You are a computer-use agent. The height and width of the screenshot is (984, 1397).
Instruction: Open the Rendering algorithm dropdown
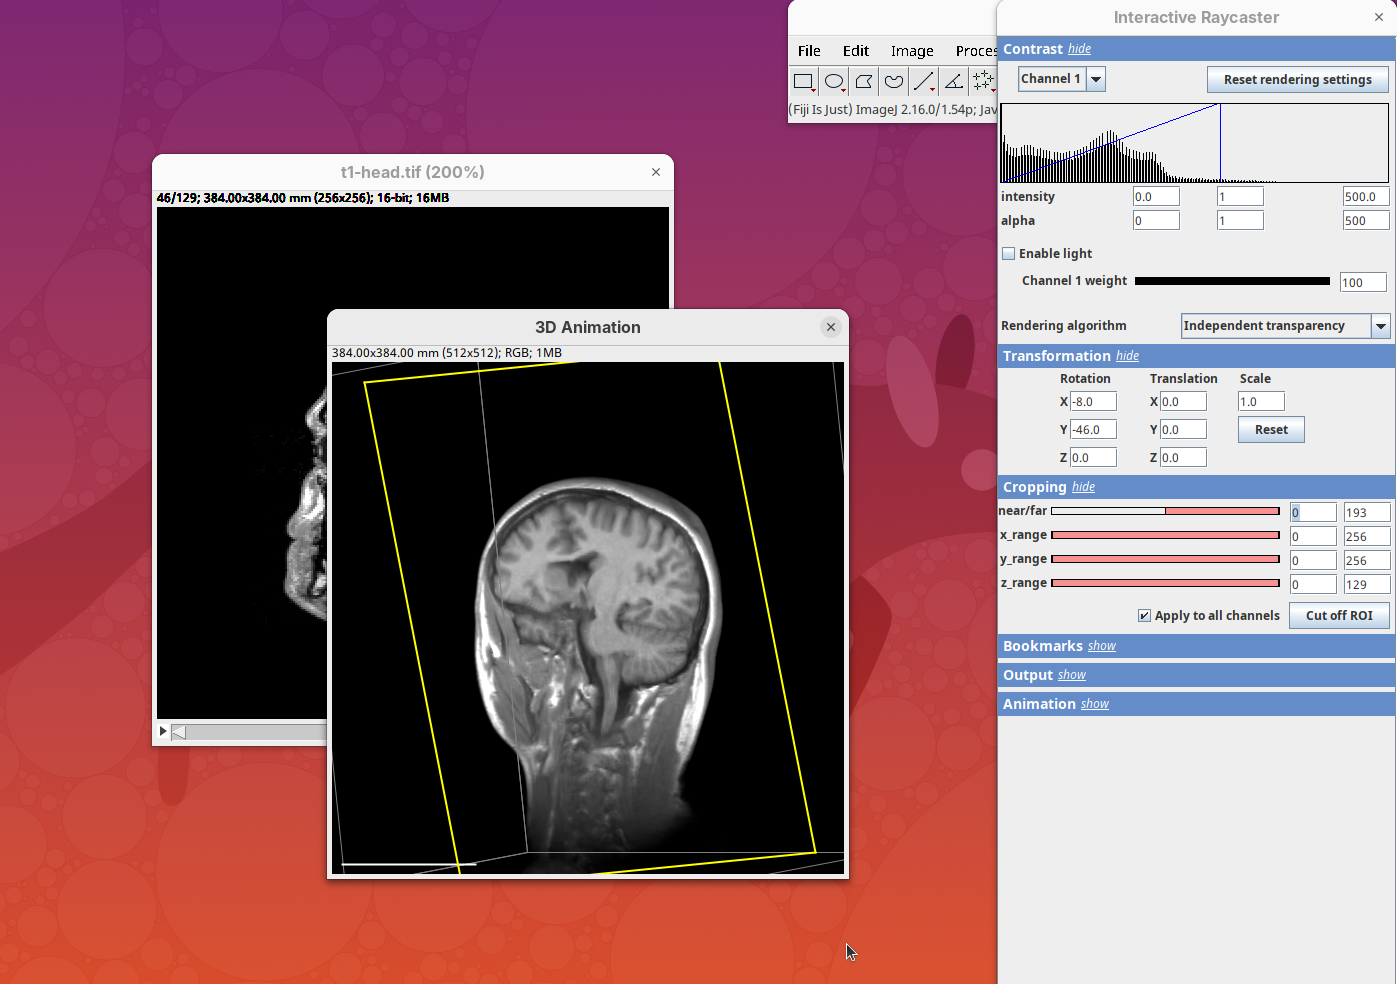click(x=1380, y=326)
